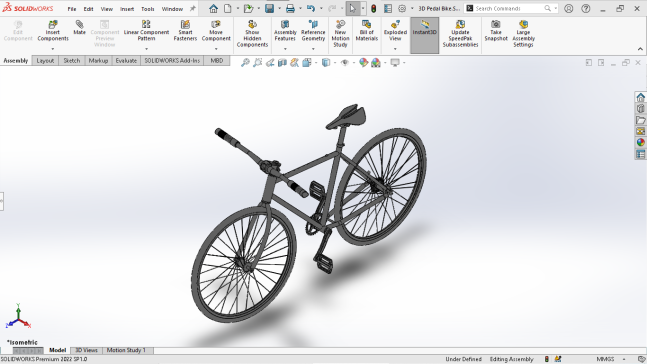Switch to the Evaluate tab

click(126, 61)
